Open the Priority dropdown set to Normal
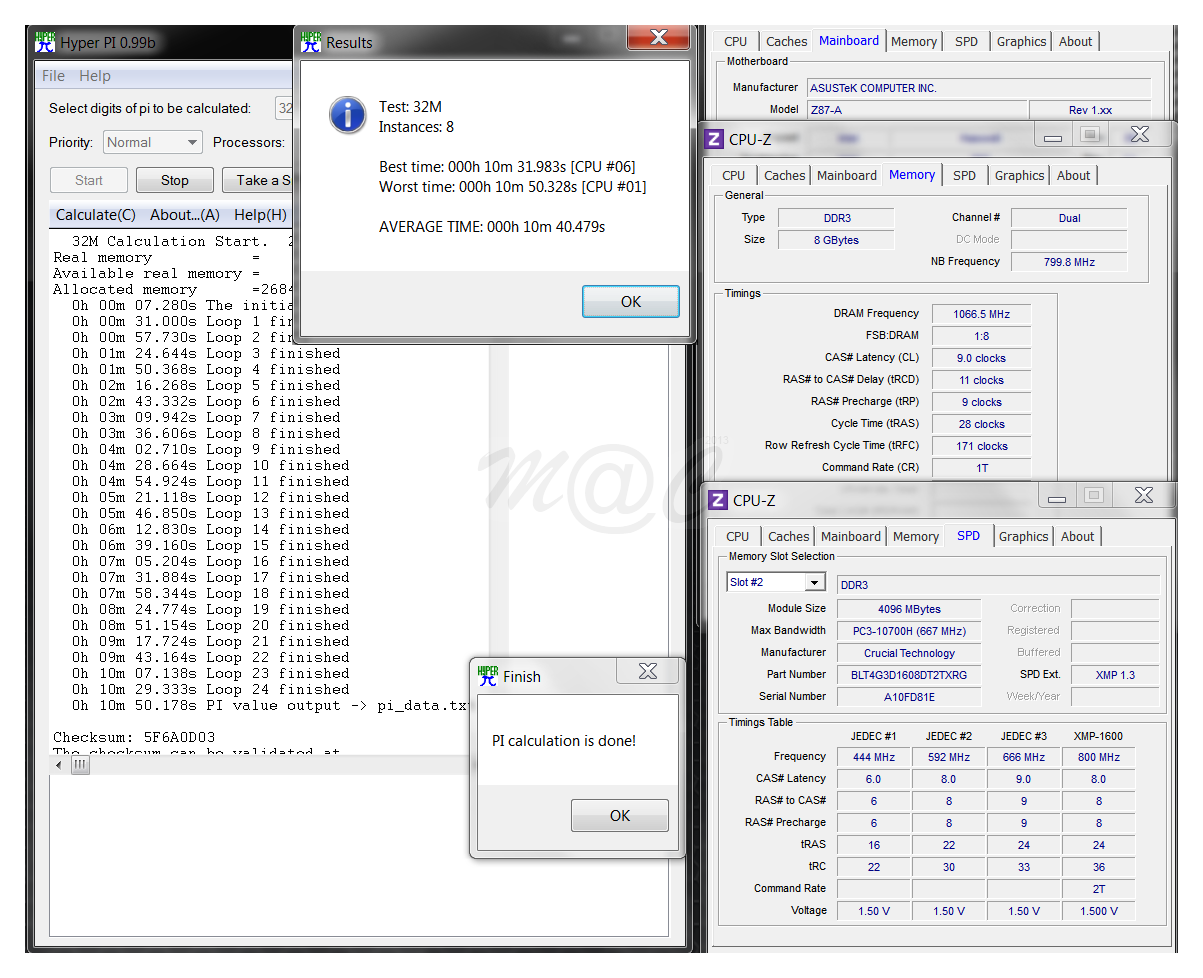The width and height of the screenshot is (1203, 978). point(152,142)
